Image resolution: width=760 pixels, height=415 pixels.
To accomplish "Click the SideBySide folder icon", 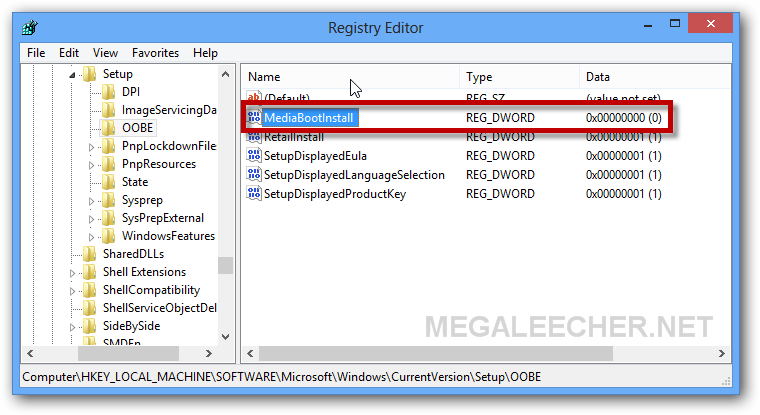I will tap(89, 325).
